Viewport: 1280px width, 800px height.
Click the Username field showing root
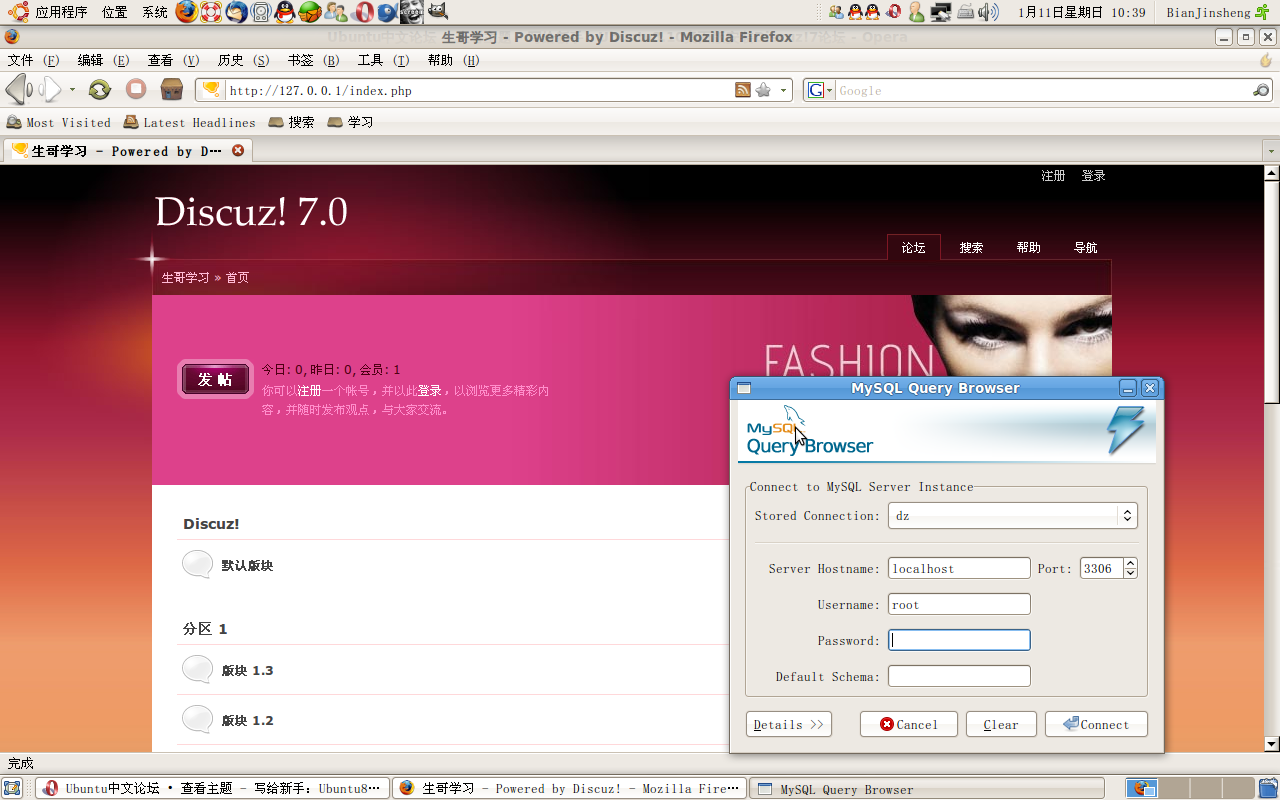point(959,604)
